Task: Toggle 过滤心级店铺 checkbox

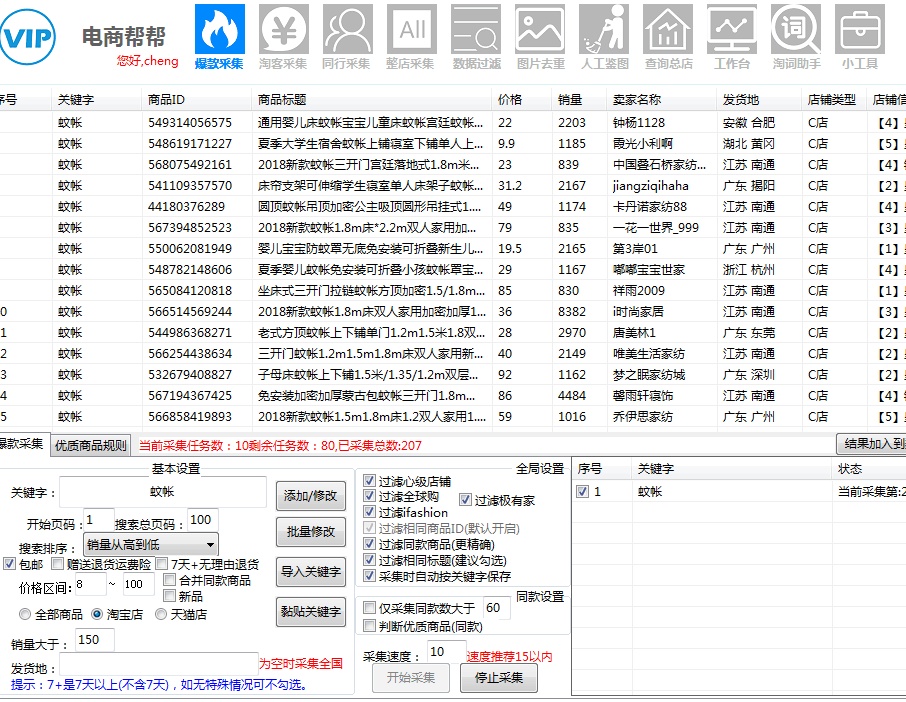Action: pyautogui.click(x=370, y=481)
